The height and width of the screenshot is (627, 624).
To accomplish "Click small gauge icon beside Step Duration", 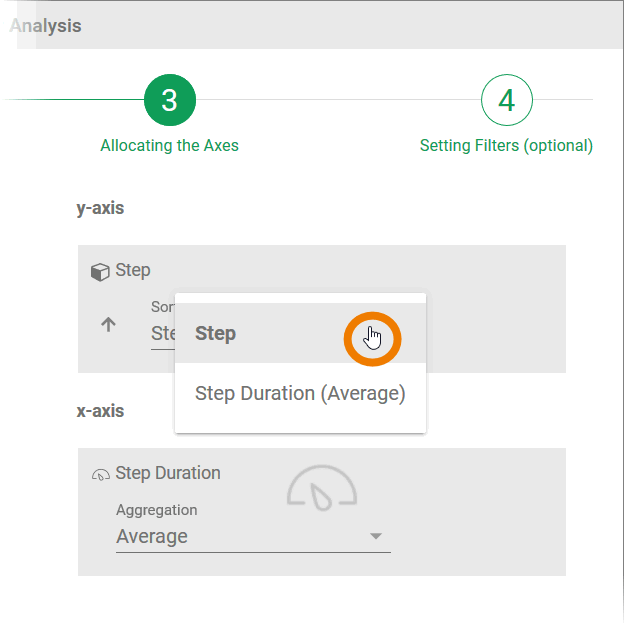I will point(100,474).
